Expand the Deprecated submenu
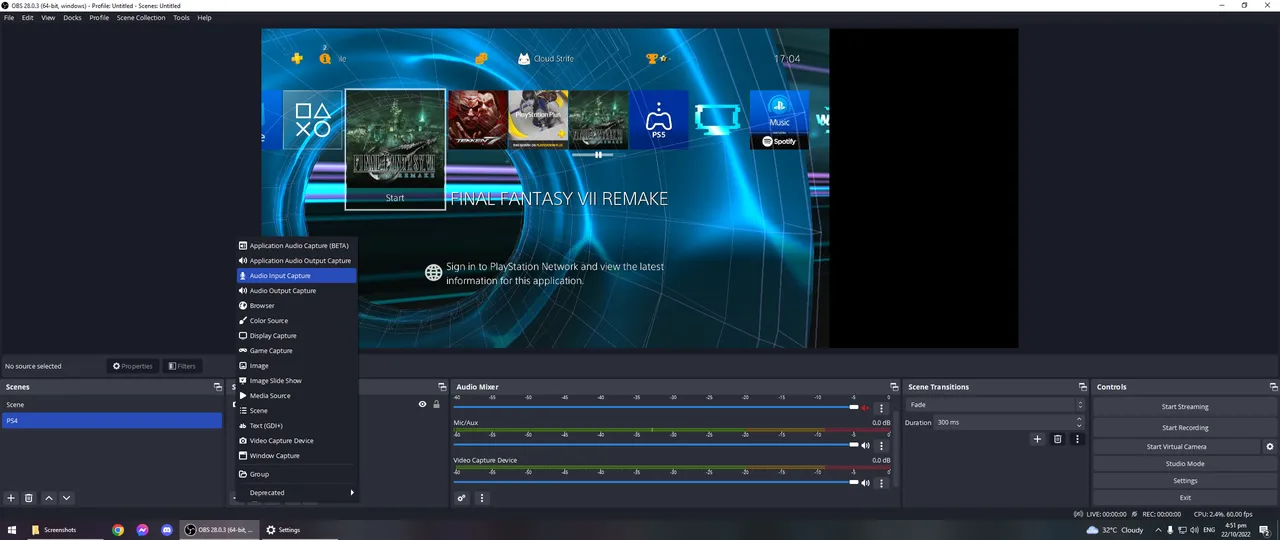 296,492
